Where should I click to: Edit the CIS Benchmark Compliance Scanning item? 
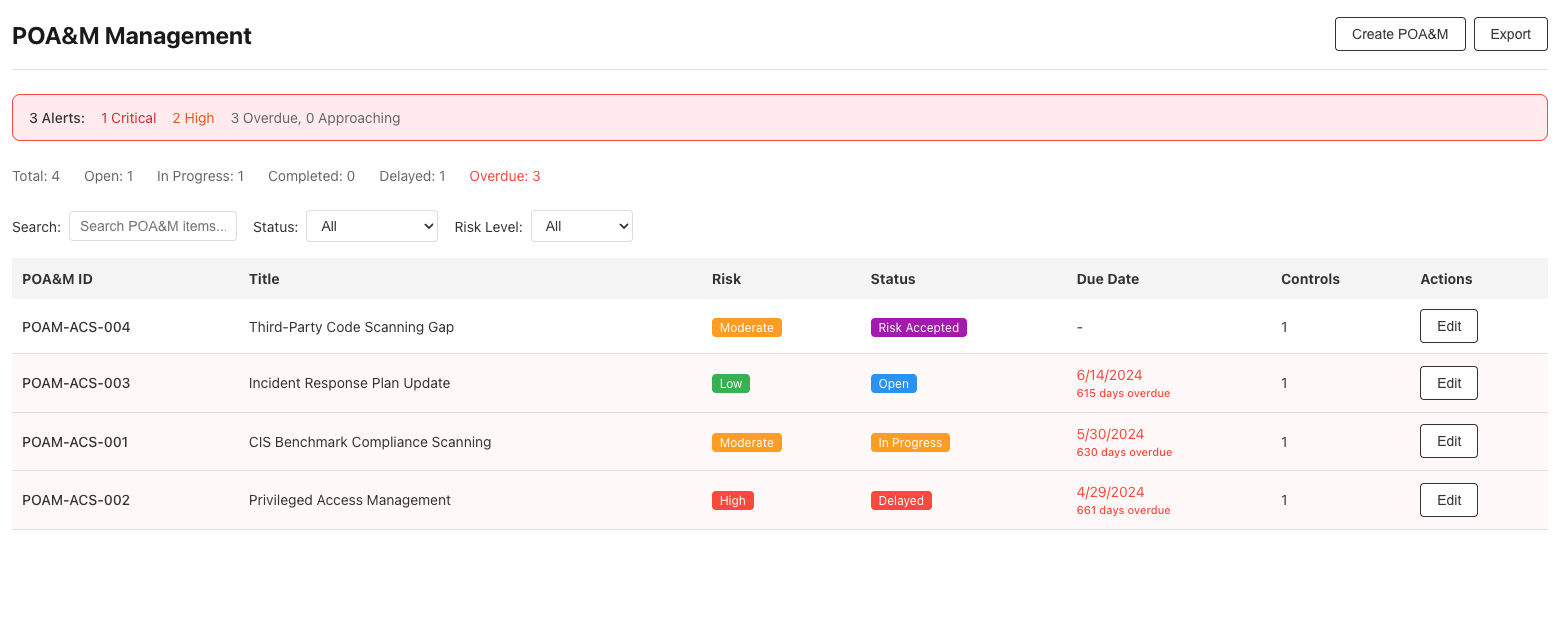coord(1448,441)
